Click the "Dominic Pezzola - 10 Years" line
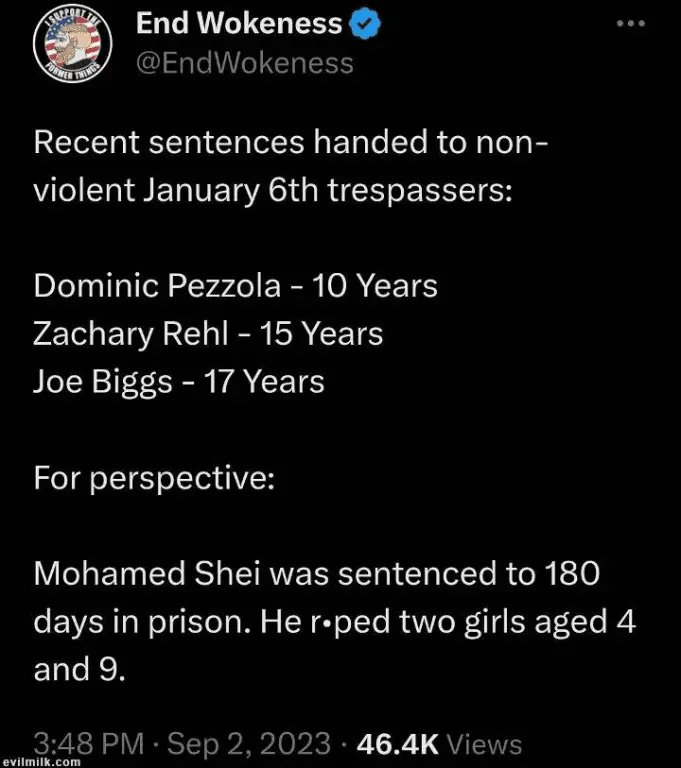681x768 pixels. pos(235,286)
